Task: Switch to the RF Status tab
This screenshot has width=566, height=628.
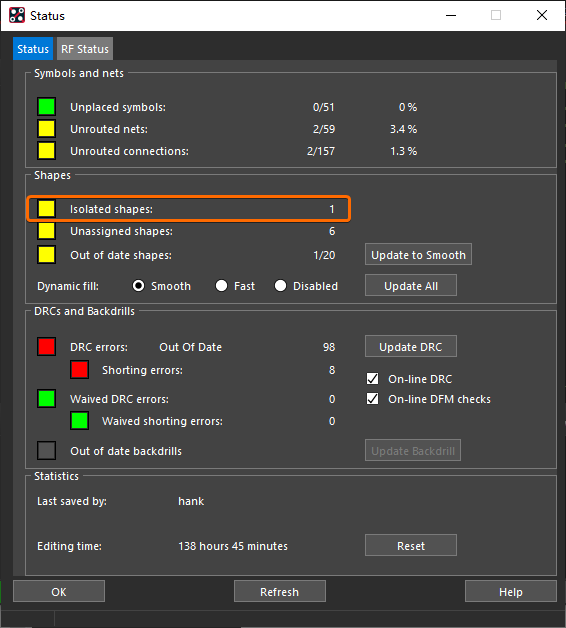Action: pyautogui.click(x=85, y=49)
